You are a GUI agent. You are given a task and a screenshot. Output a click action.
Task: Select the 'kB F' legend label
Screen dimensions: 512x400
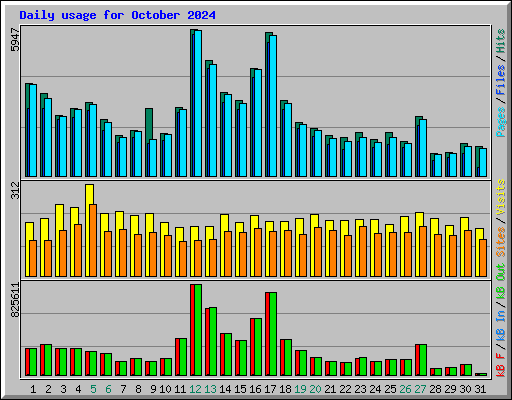click(x=500, y=365)
